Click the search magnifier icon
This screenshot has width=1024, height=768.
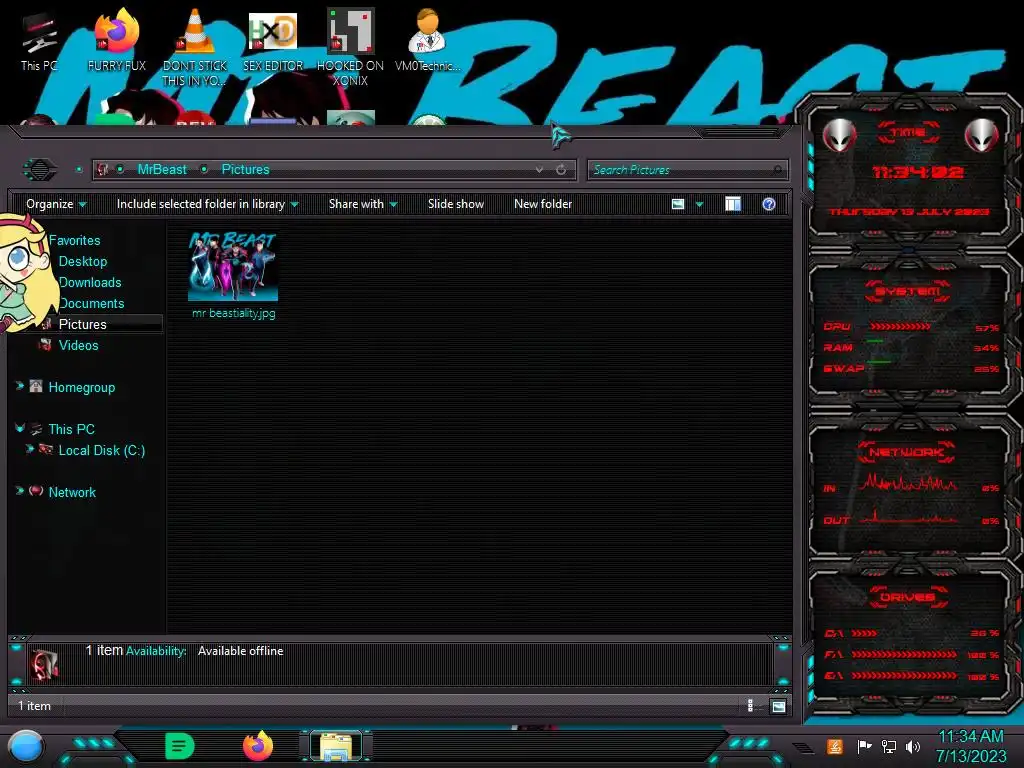(x=777, y=170)
